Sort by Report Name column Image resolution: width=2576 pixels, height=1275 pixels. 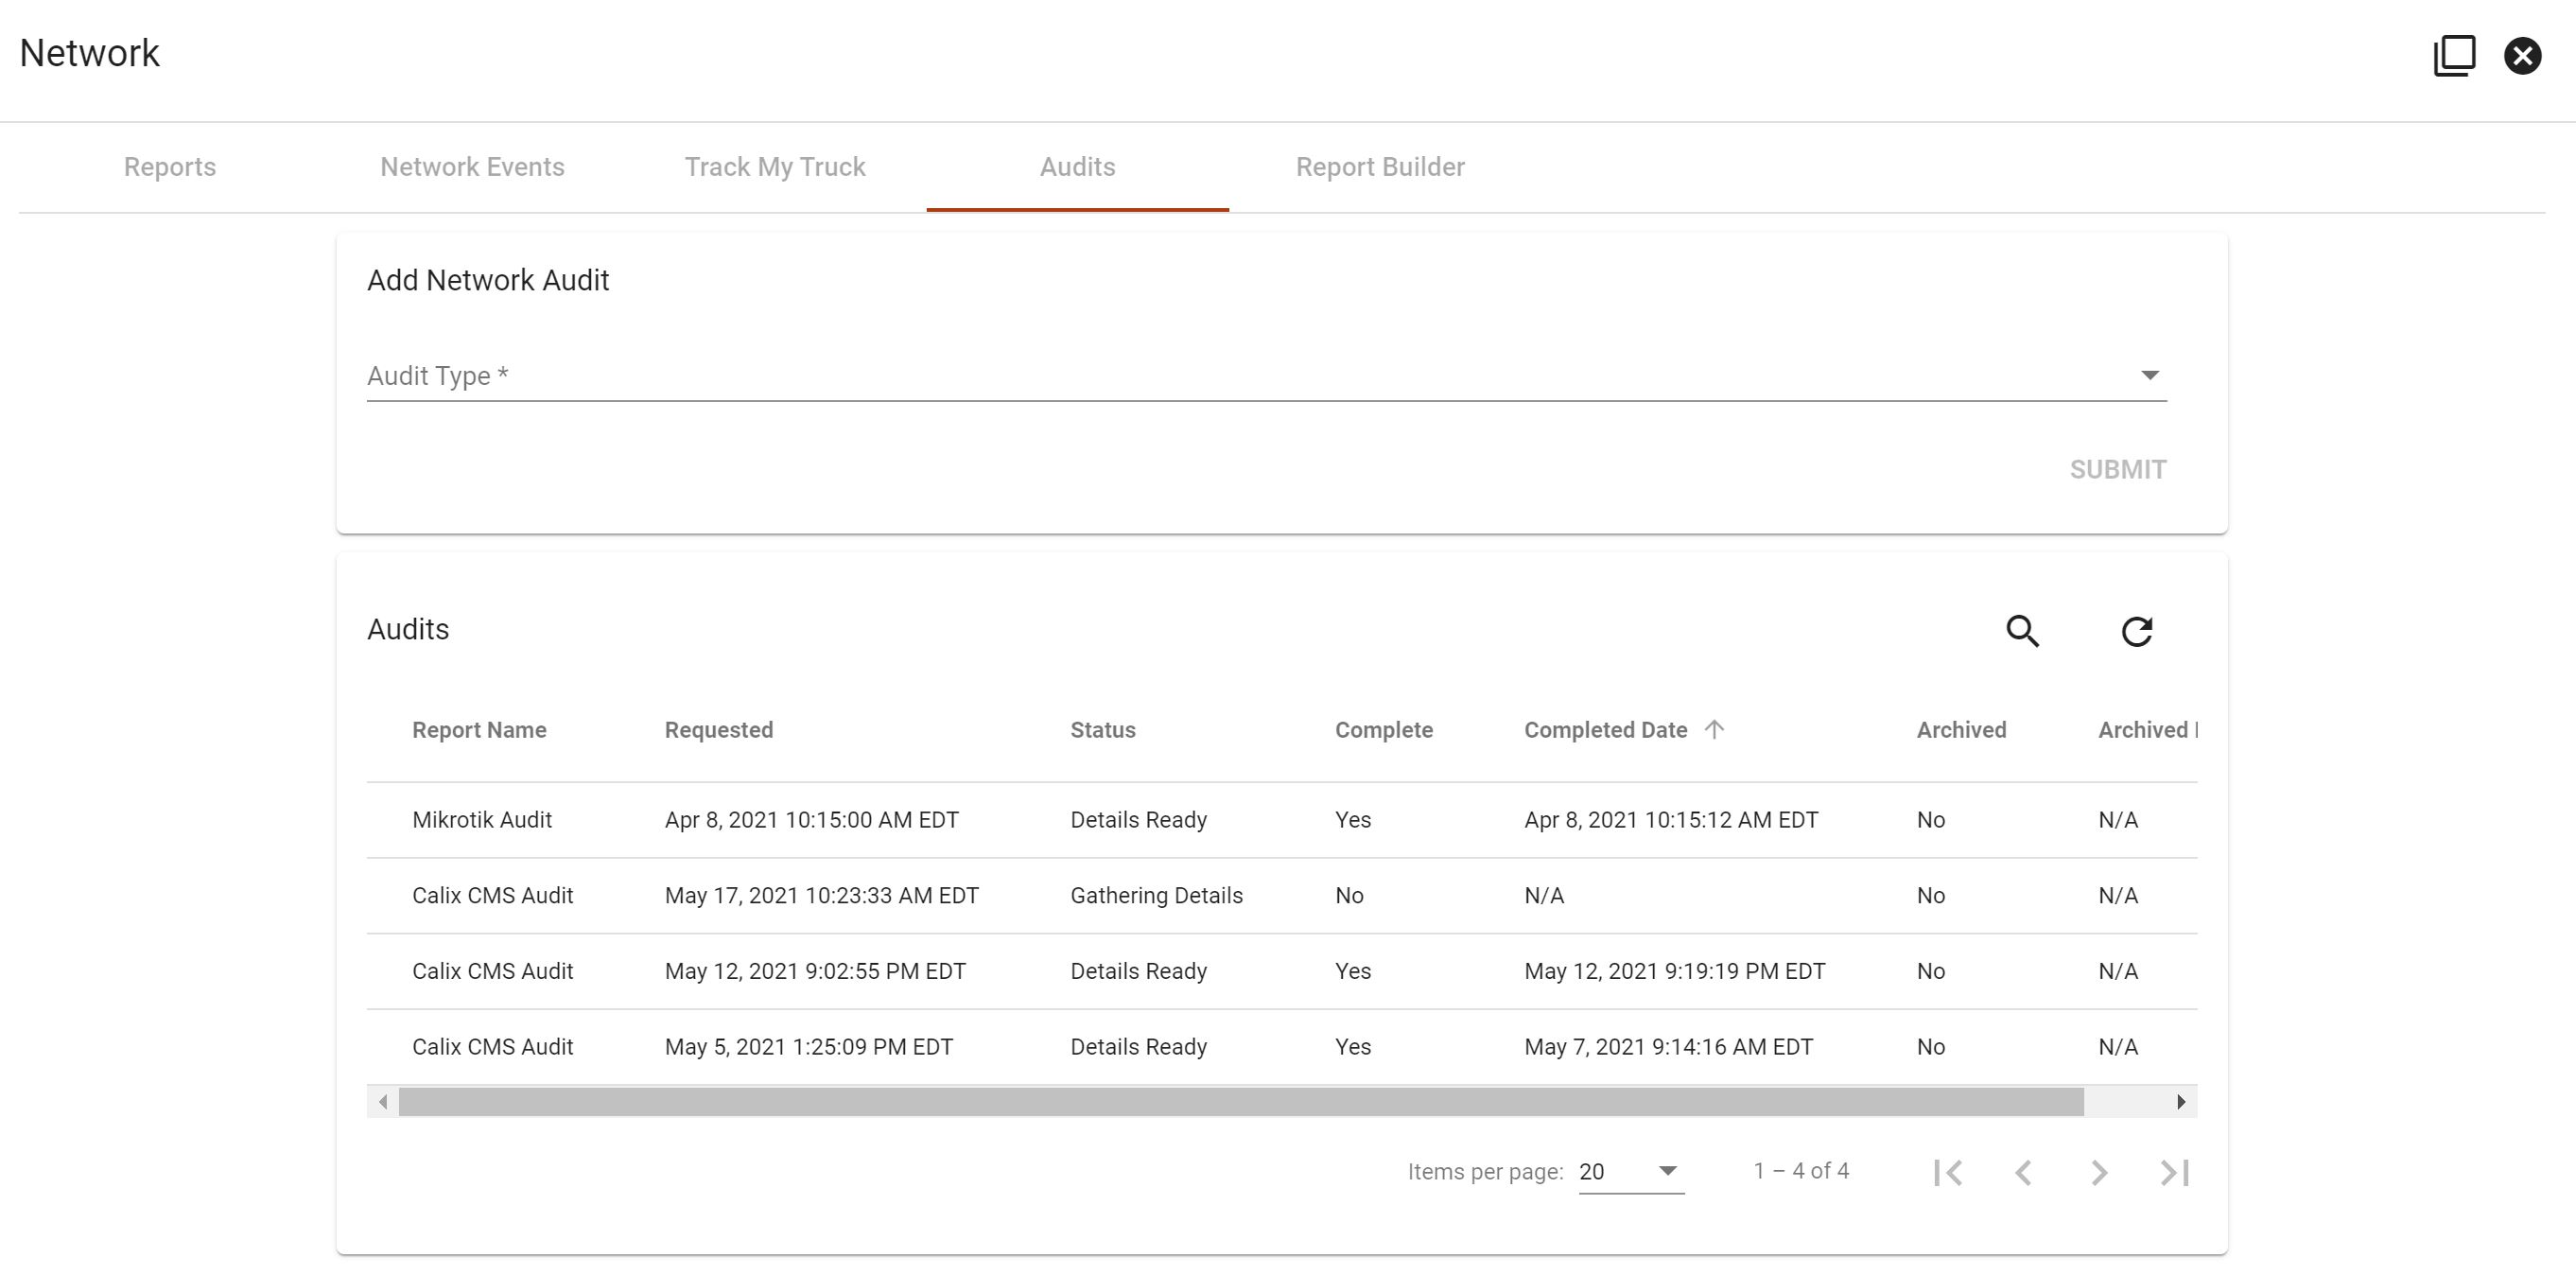coord(479,730)
